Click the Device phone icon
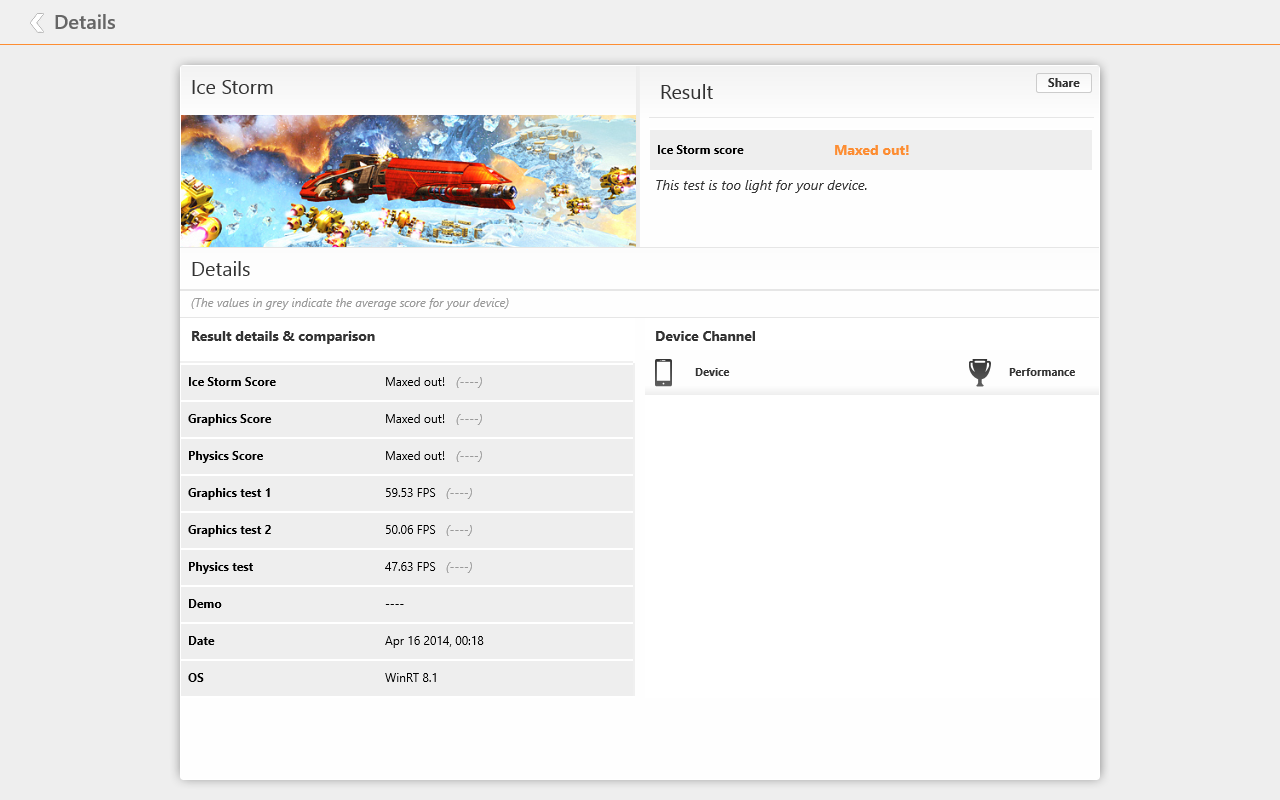 663,372
